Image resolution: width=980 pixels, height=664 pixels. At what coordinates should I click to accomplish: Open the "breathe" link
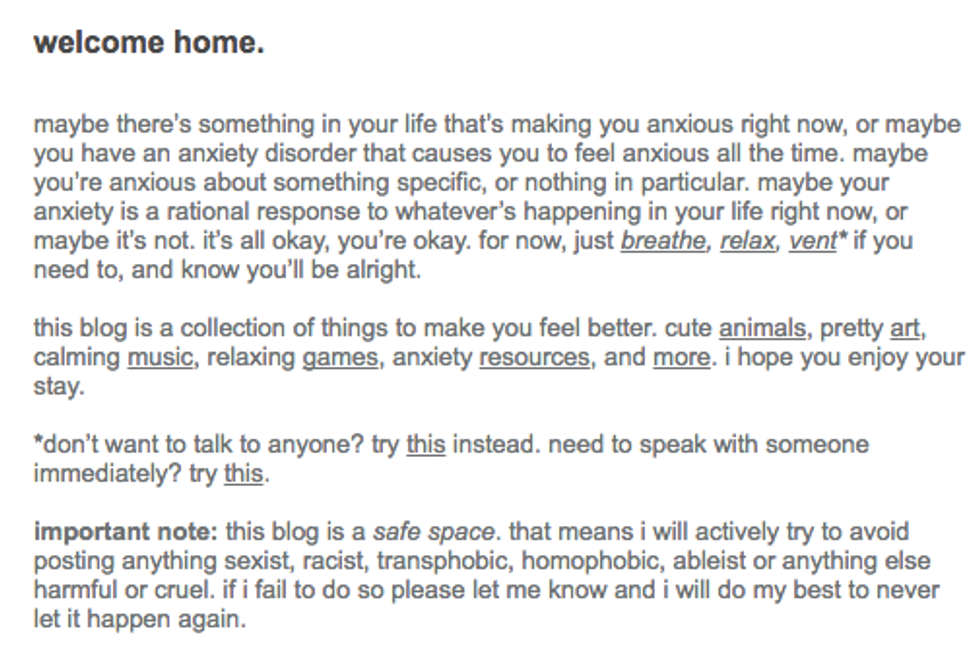point(662,241)
